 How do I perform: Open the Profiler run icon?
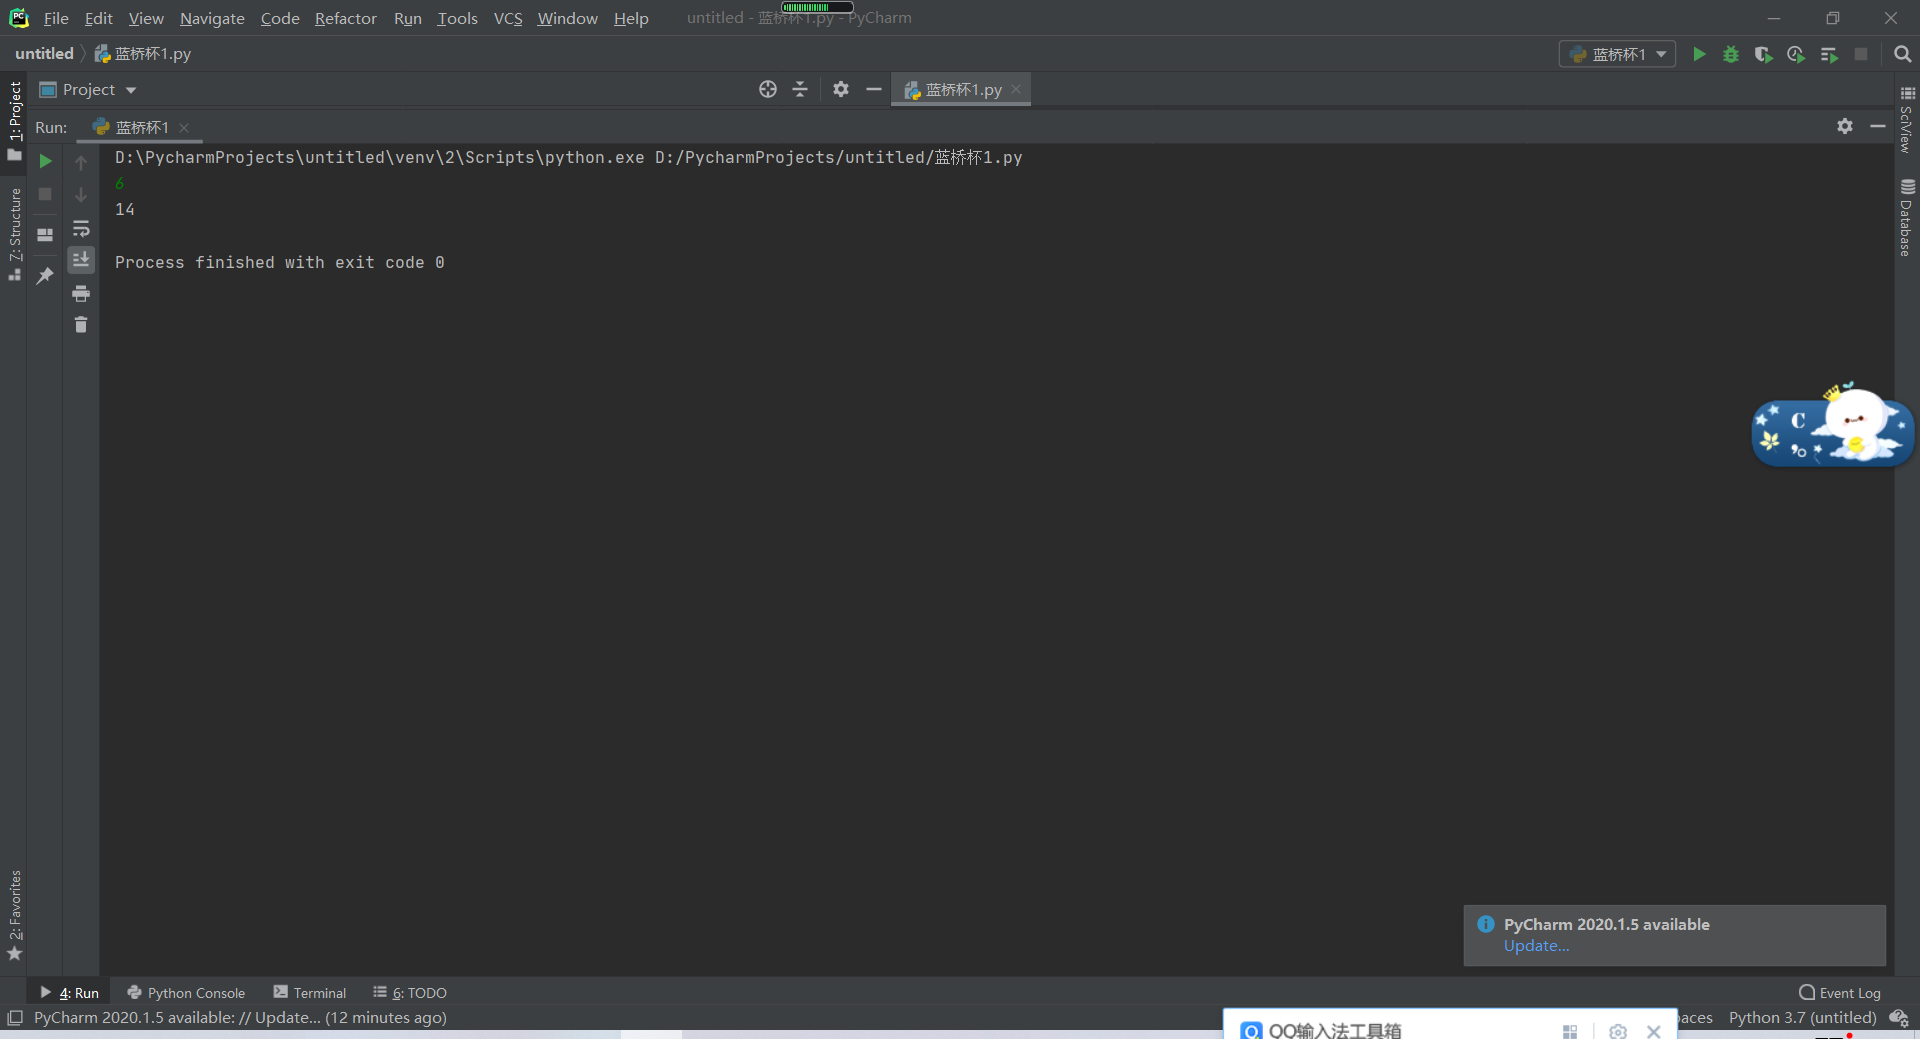[1797, 55]
